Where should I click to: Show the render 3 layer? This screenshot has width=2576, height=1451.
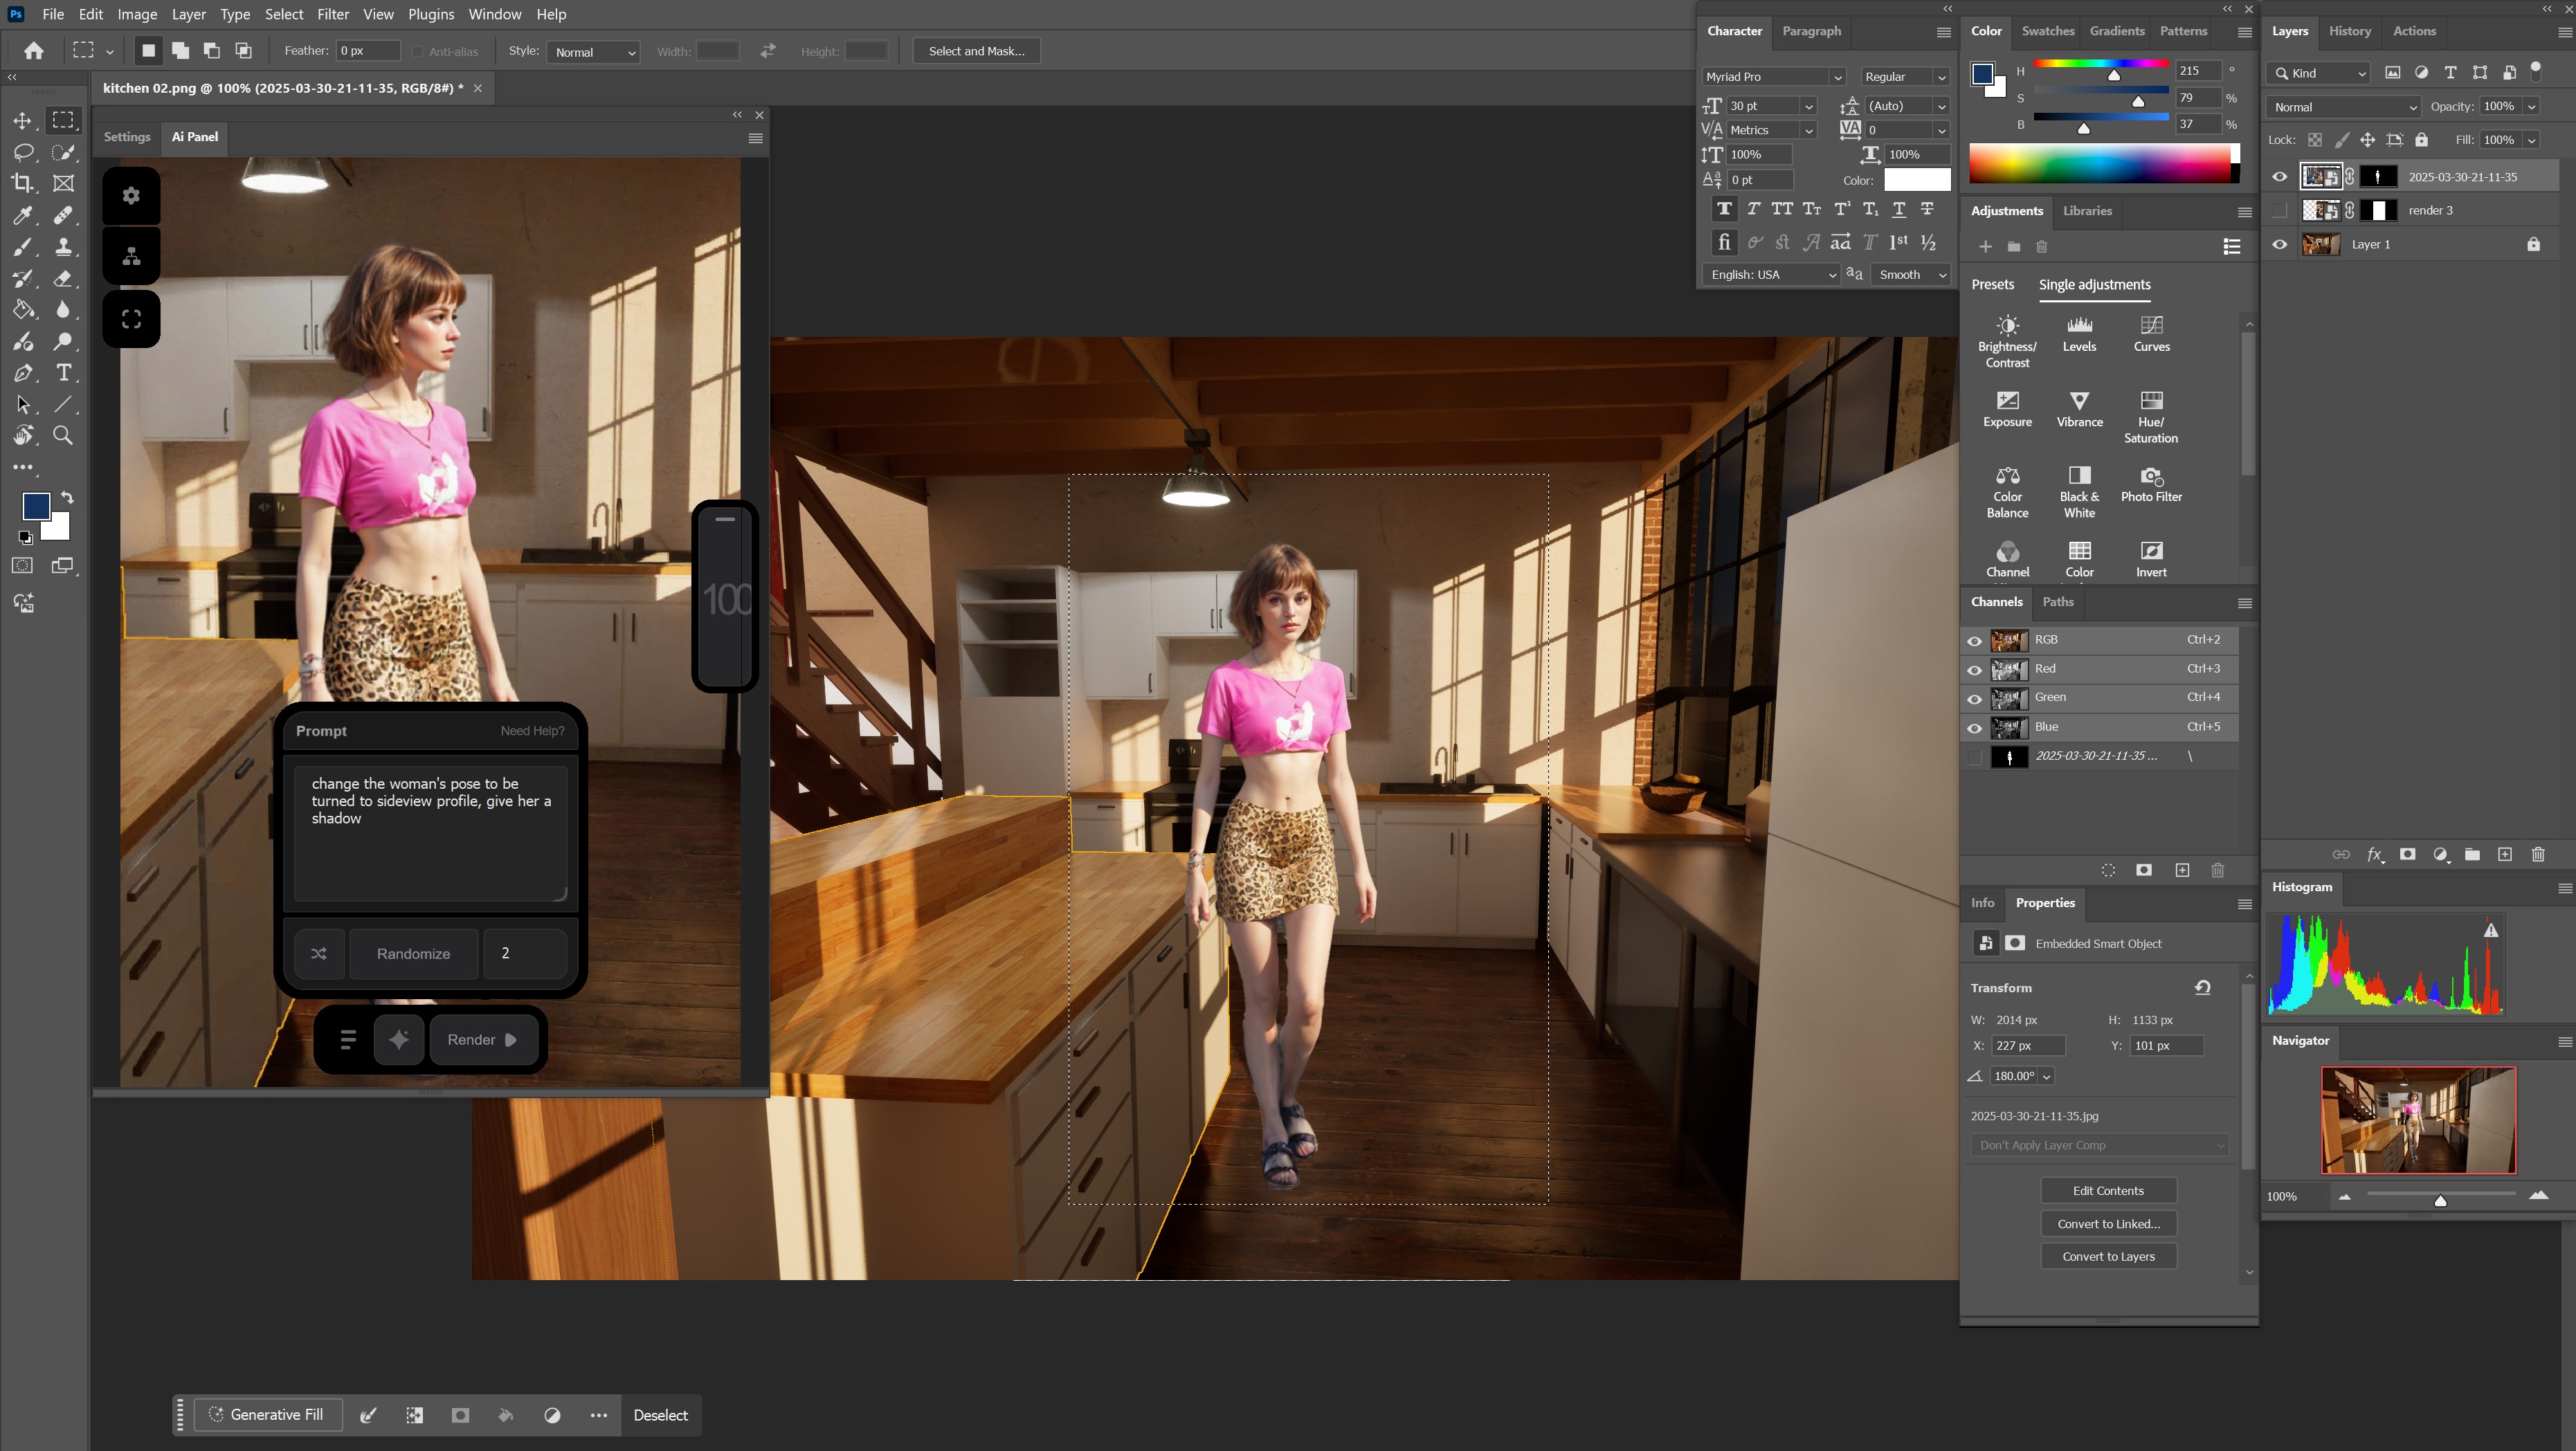[2279, 210]
